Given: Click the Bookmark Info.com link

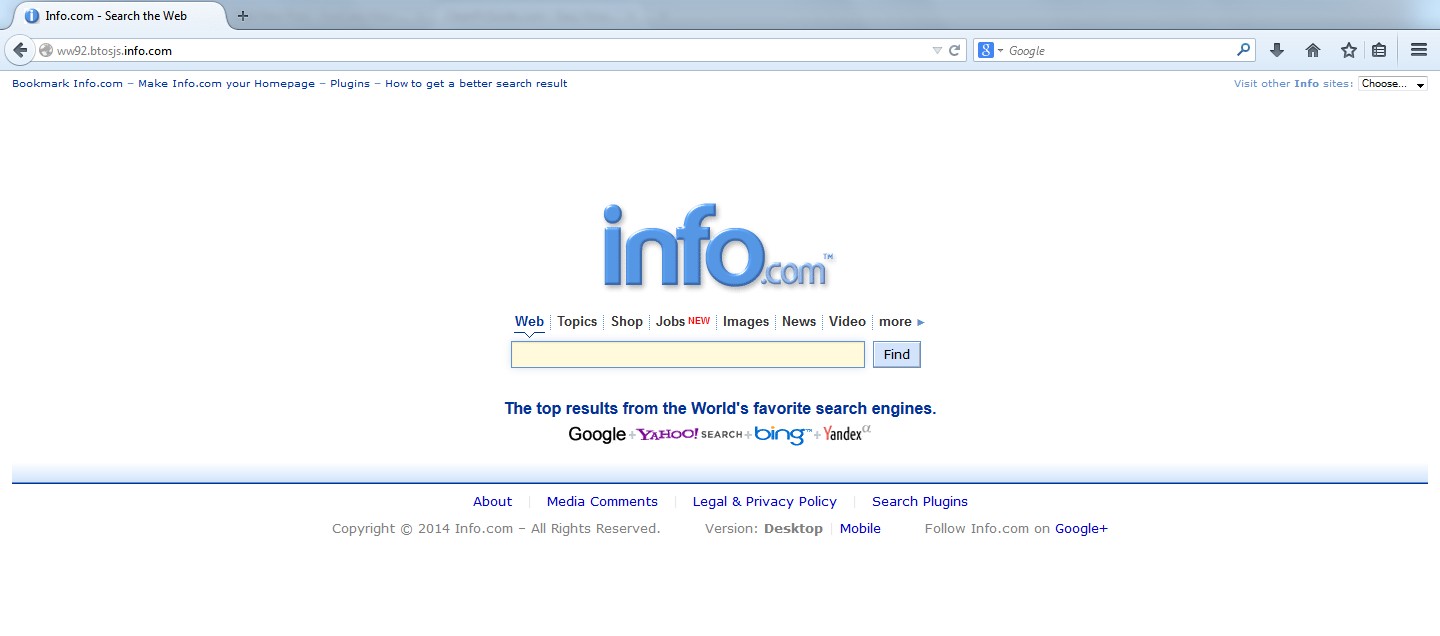Looking at the screenshot, I should pos(67,84).
